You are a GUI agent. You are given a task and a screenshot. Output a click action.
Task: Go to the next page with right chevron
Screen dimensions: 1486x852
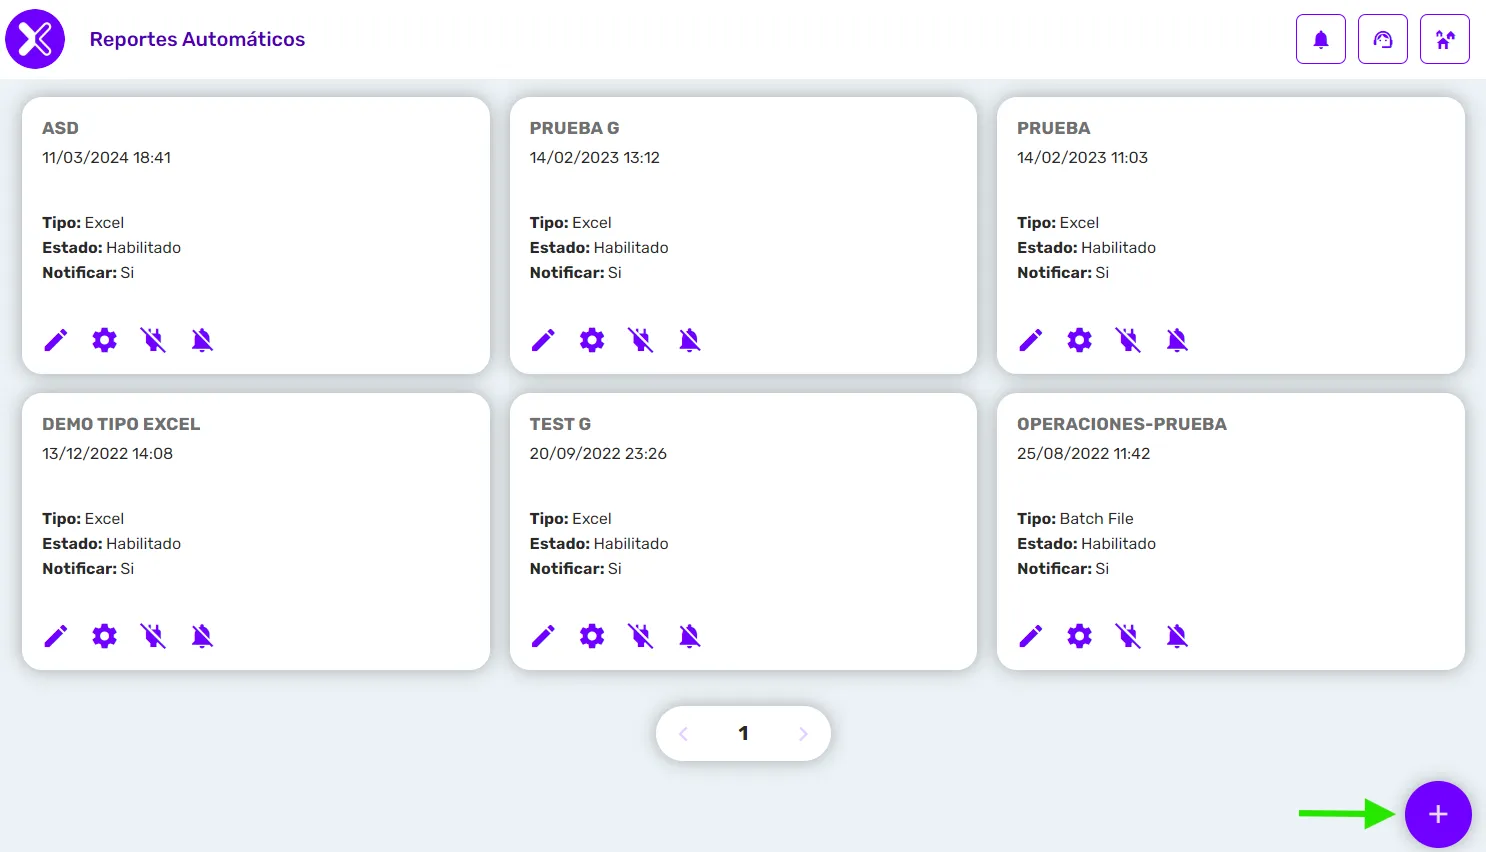[x=803, y=733]
